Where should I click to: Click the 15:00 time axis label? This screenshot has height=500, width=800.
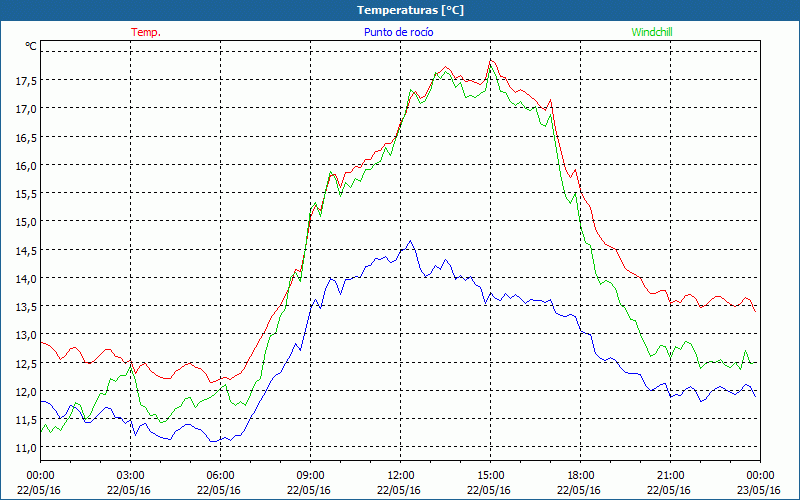490,476
